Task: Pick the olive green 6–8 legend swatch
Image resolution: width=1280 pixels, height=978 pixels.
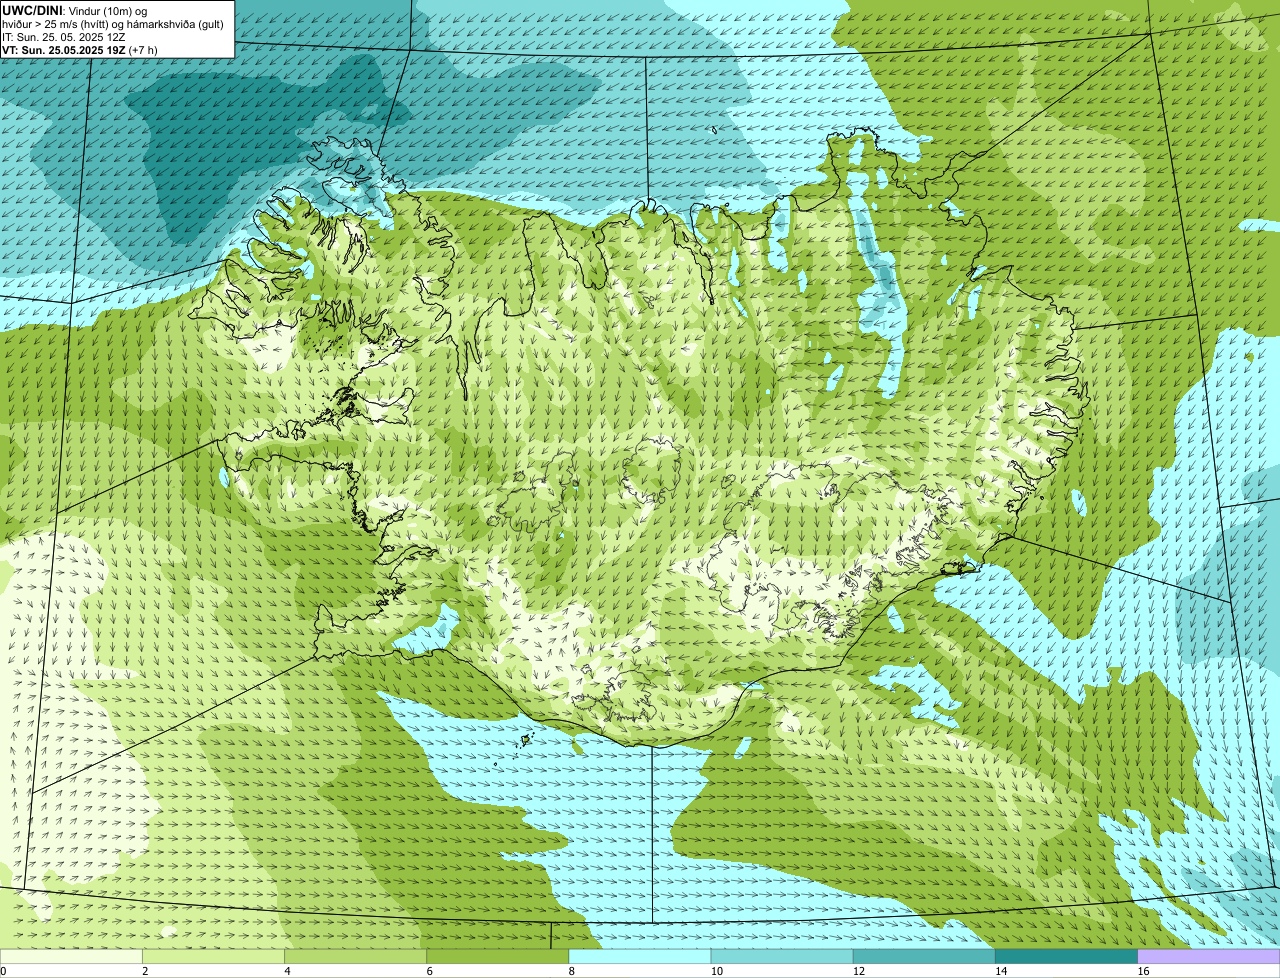Action: pos(497,957)
